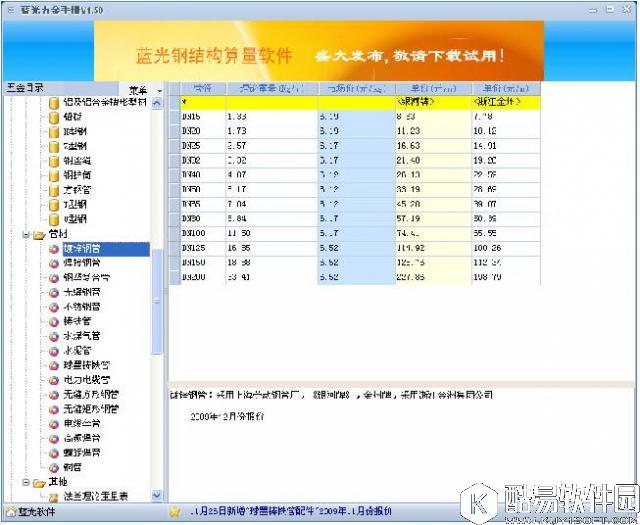
Task: Click the cylinder icon beside 钢丝绳
Action: pos(53,161)
